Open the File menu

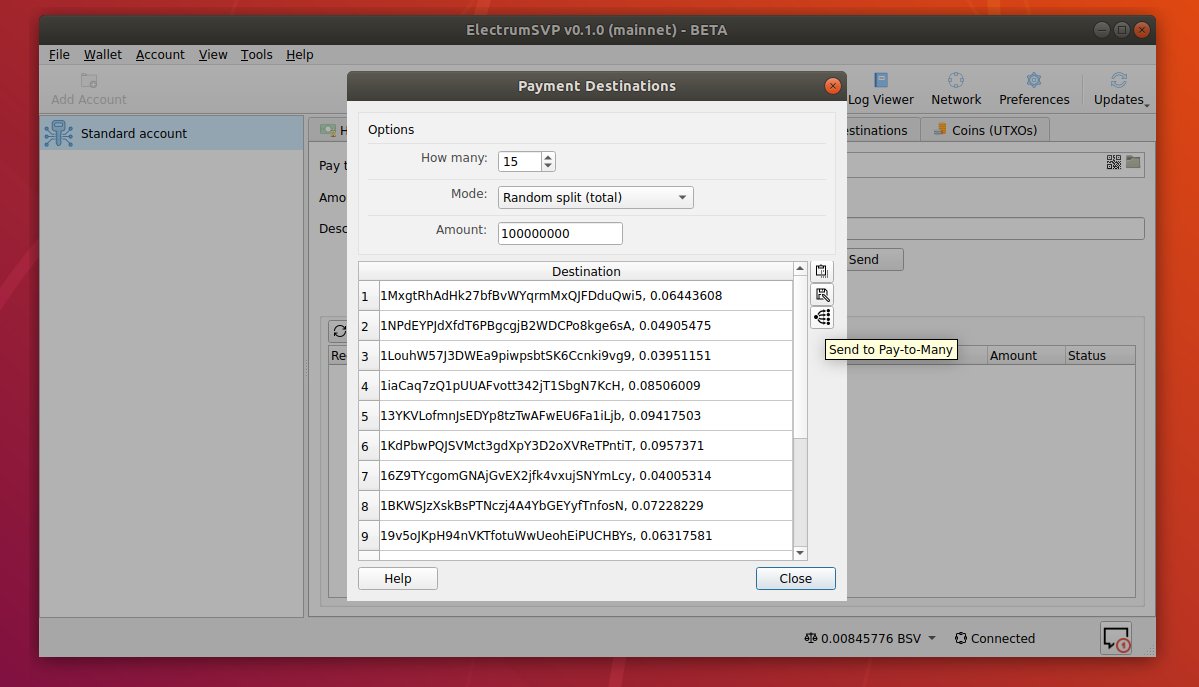click(59, 54)
